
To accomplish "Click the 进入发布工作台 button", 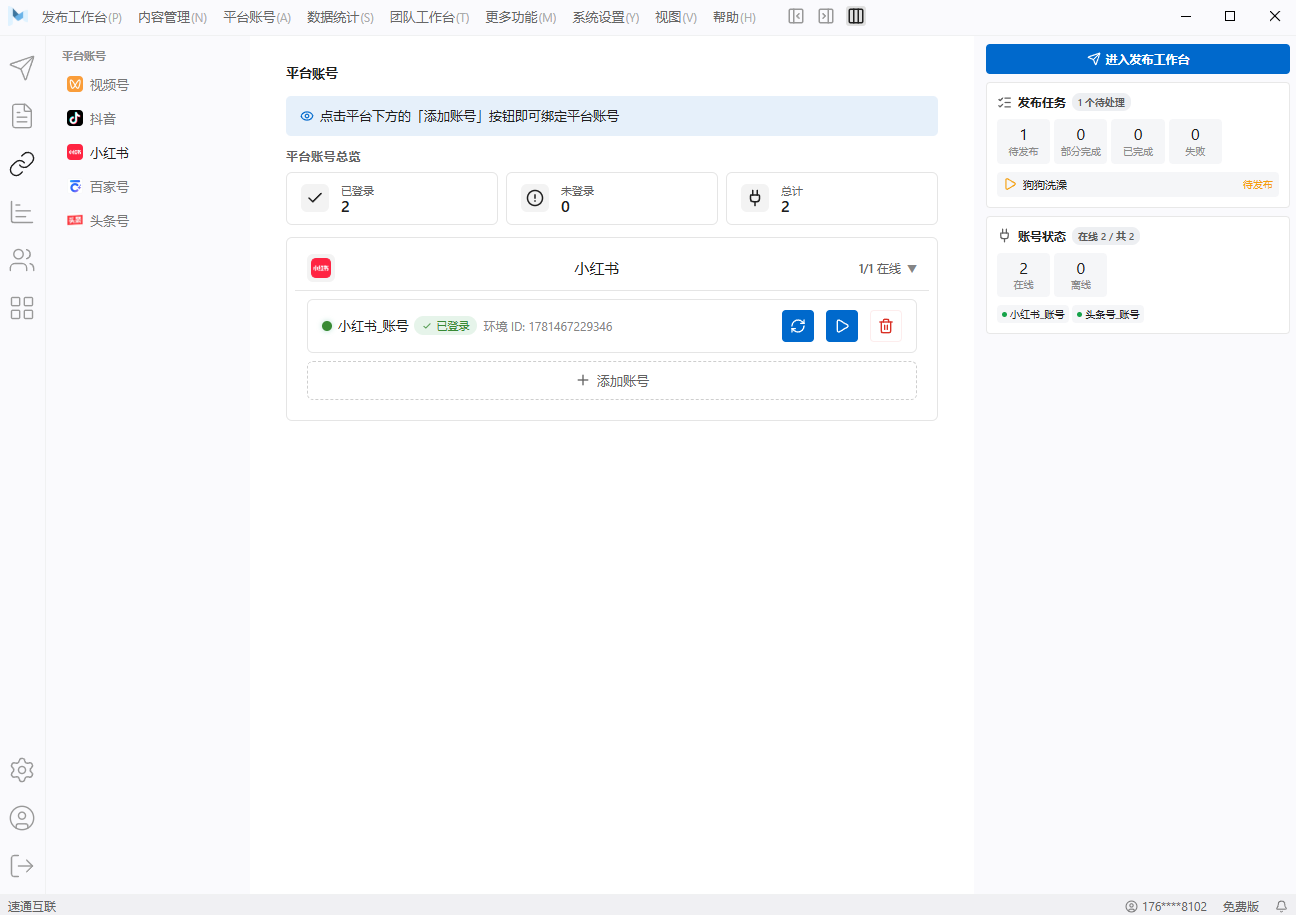I will pyautogui.click(x=1138, y=59).
